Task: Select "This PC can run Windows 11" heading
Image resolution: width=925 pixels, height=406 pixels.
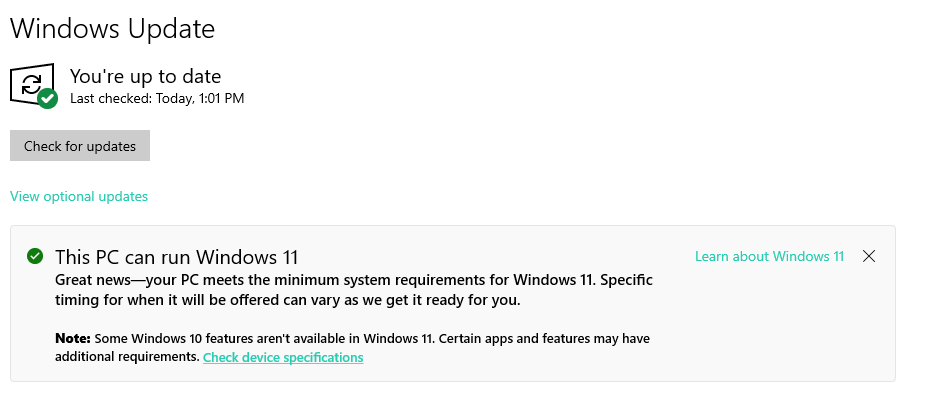Action: tap(177, 257)
